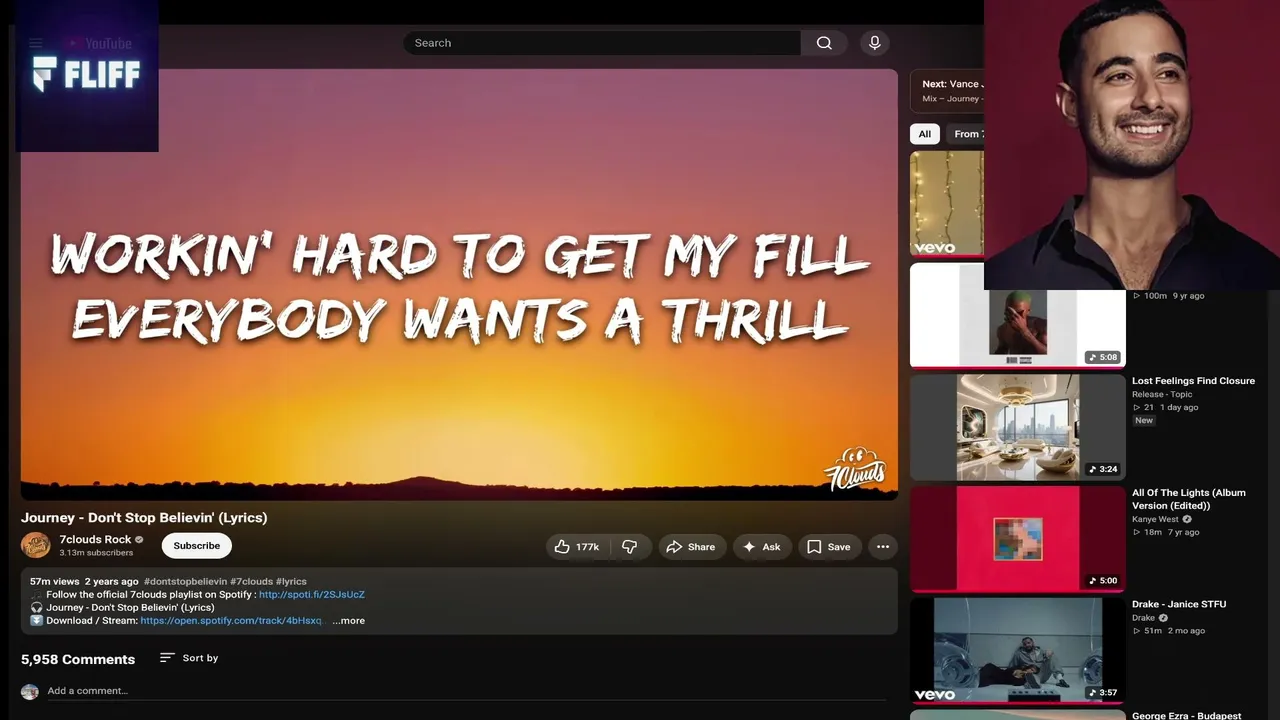
Task: Open the All Of The Lights thumbnail
Action: click(1018, 539)
